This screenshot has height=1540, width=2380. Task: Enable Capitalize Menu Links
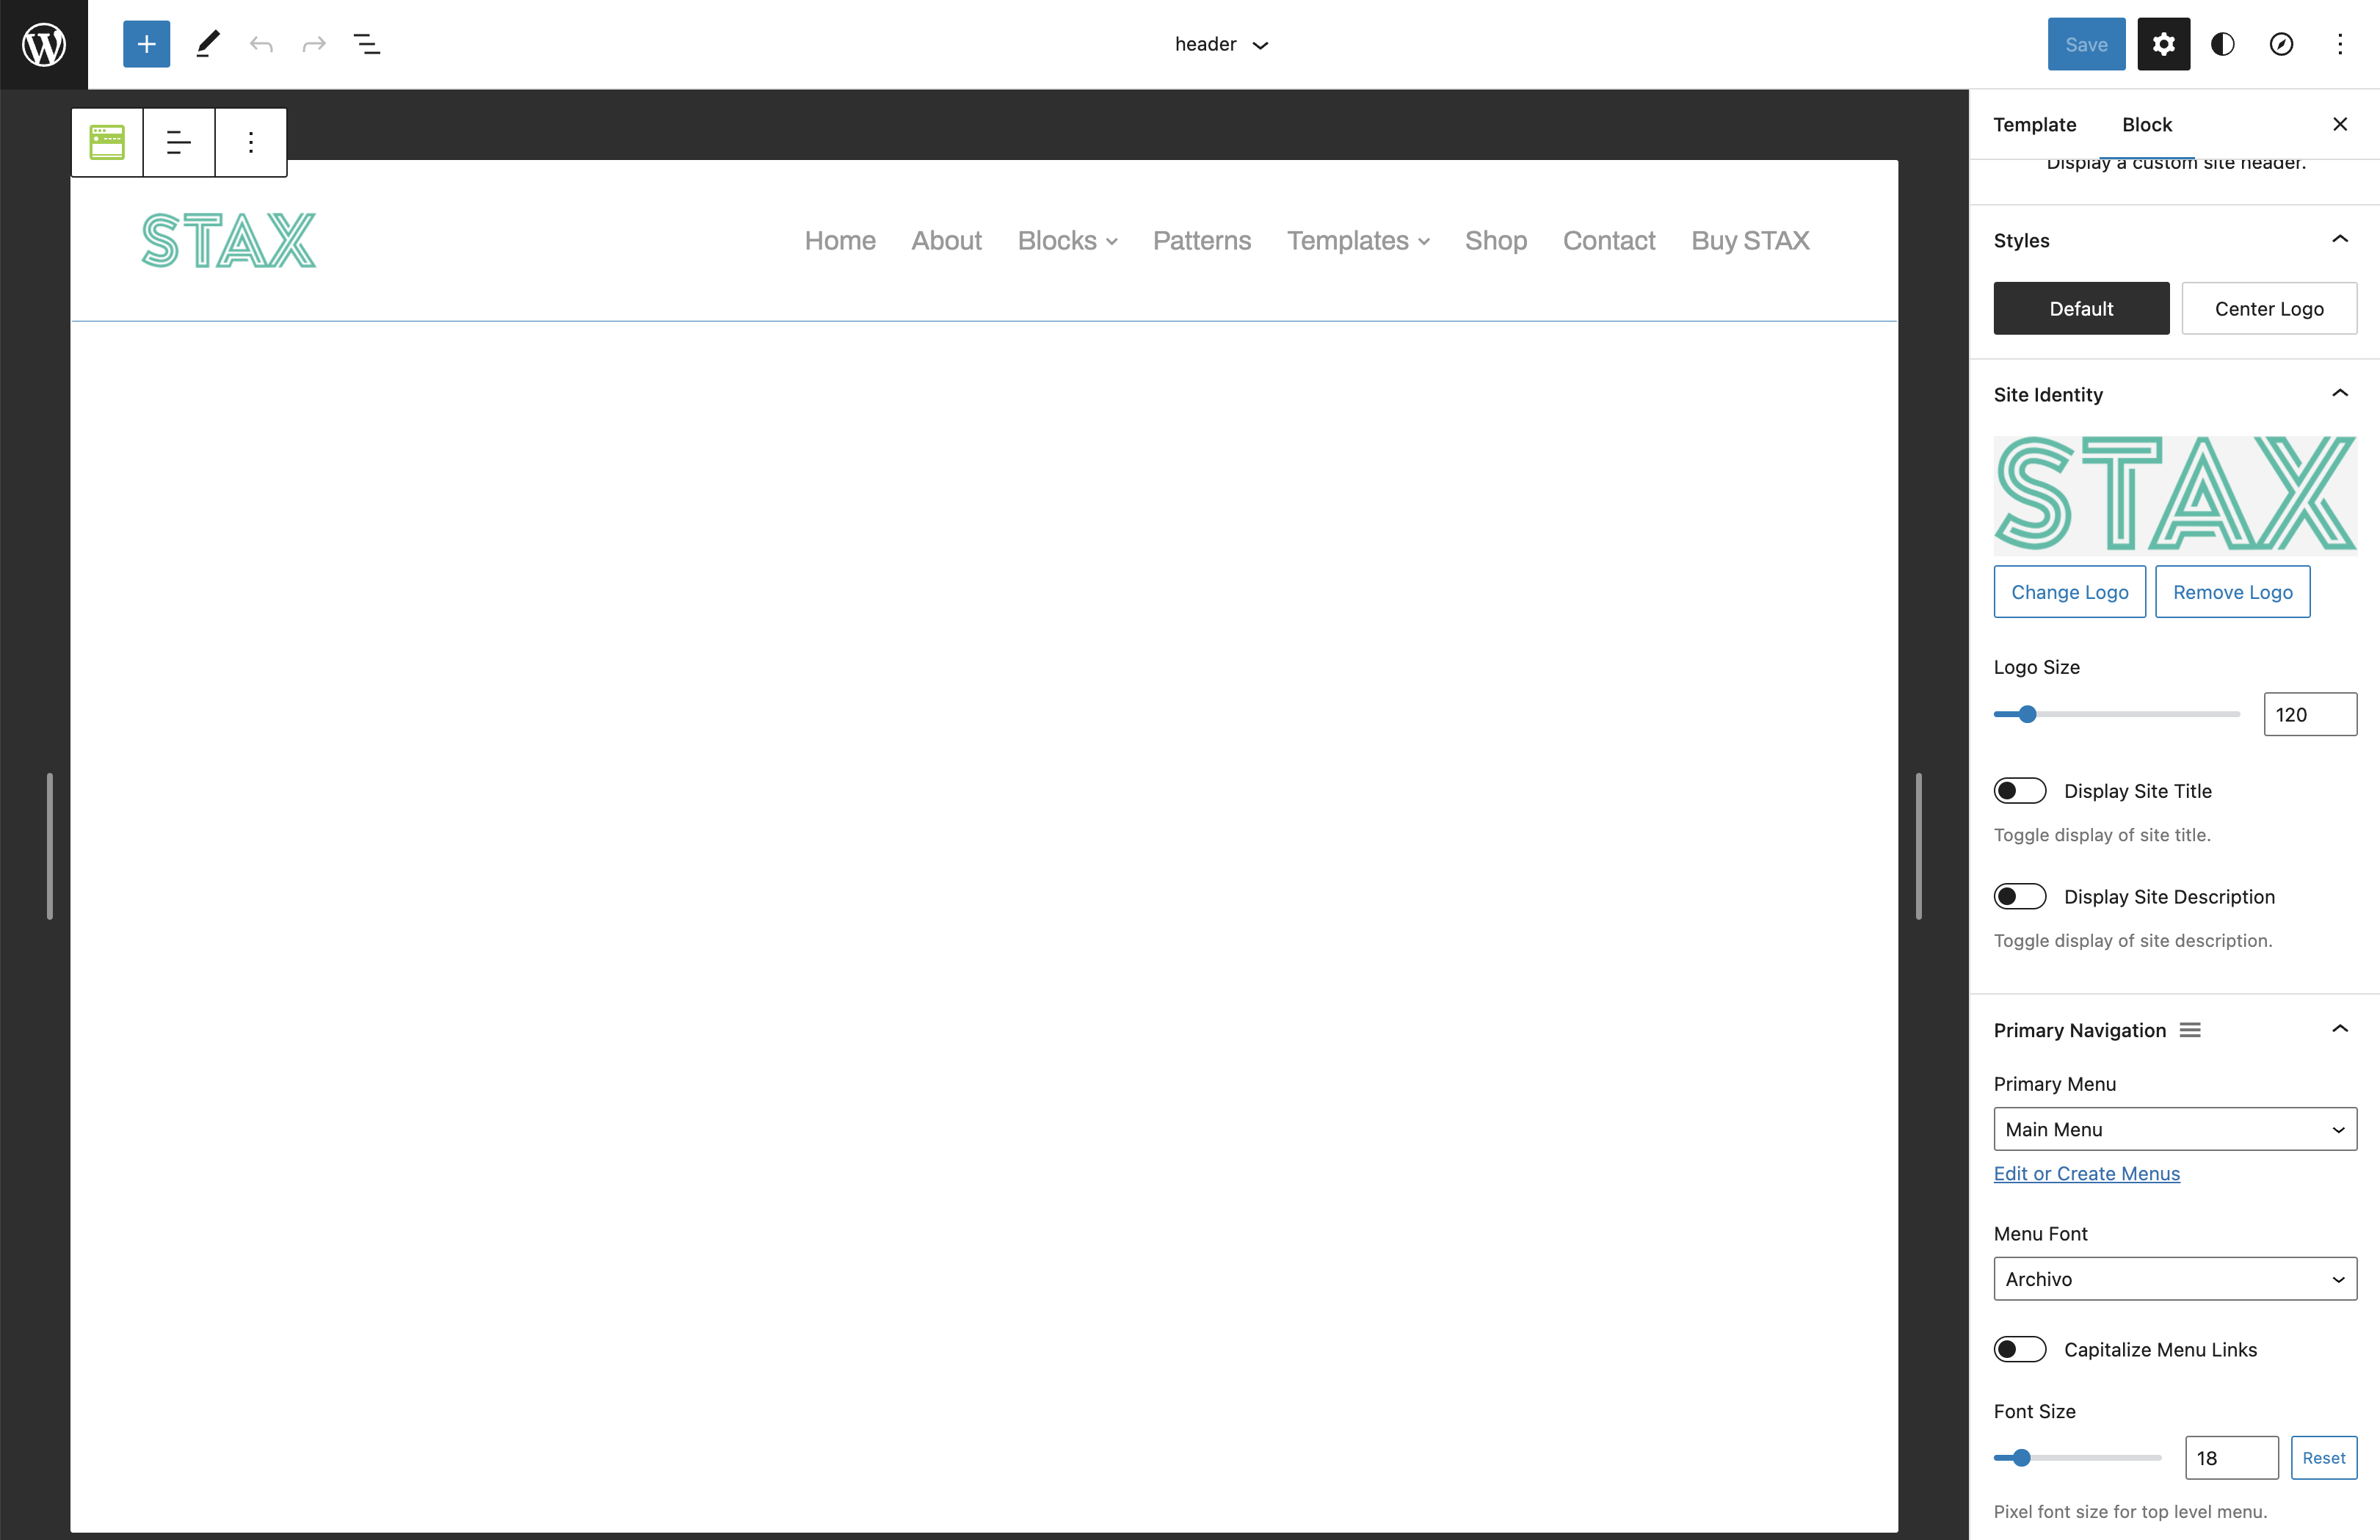click(2020, 1349)
